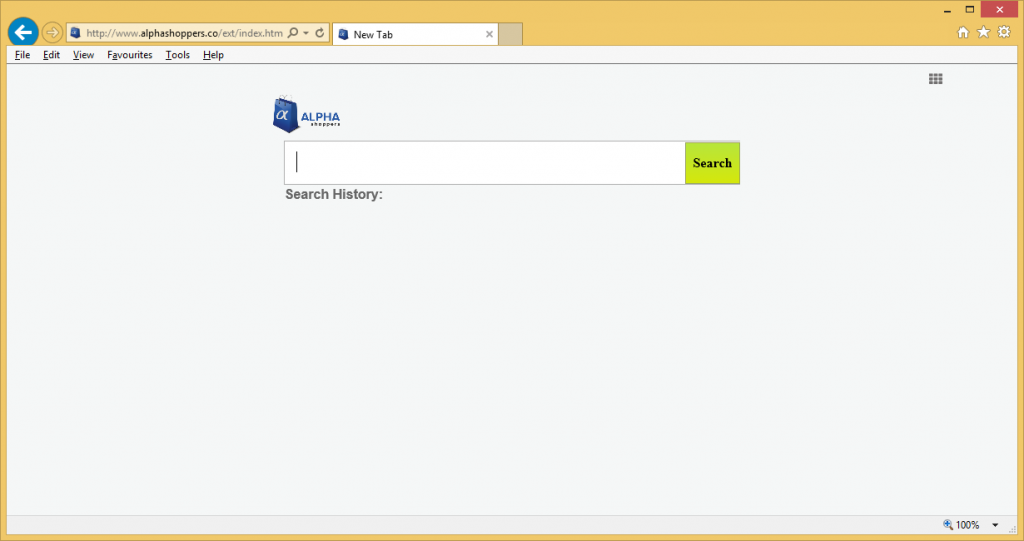Viewport: 1024px width, 541px height.
Task: Open the File menu
Action: point(22,55)
